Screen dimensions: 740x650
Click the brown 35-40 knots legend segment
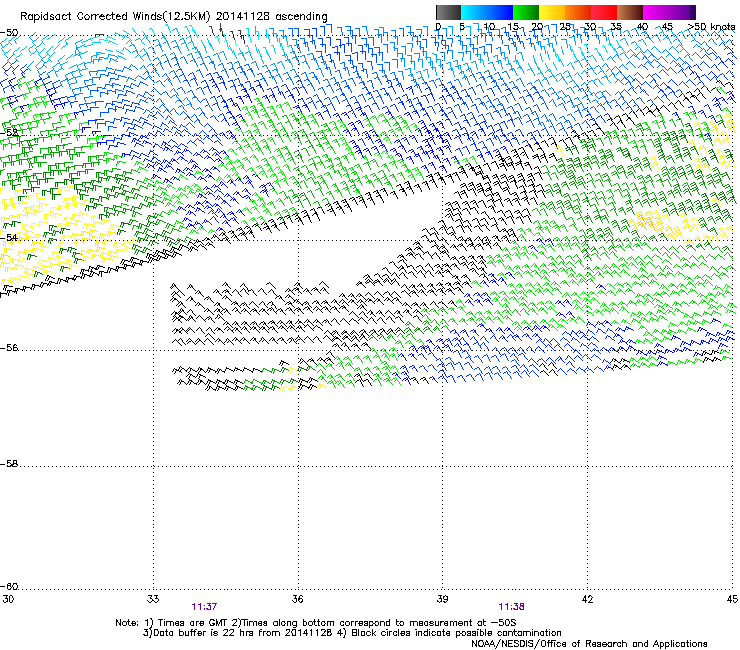pyautogui.click(x=630, y=12)
